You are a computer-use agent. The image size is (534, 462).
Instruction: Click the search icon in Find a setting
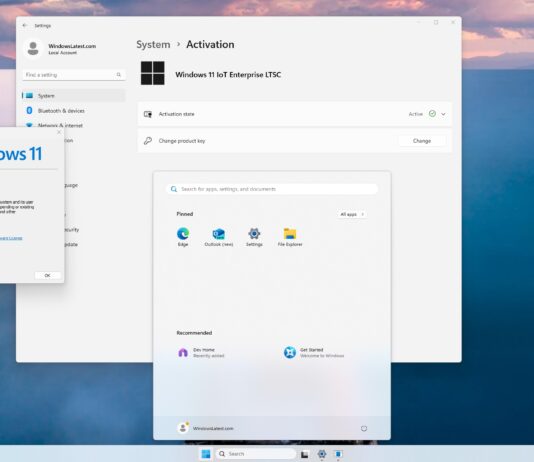119,75
